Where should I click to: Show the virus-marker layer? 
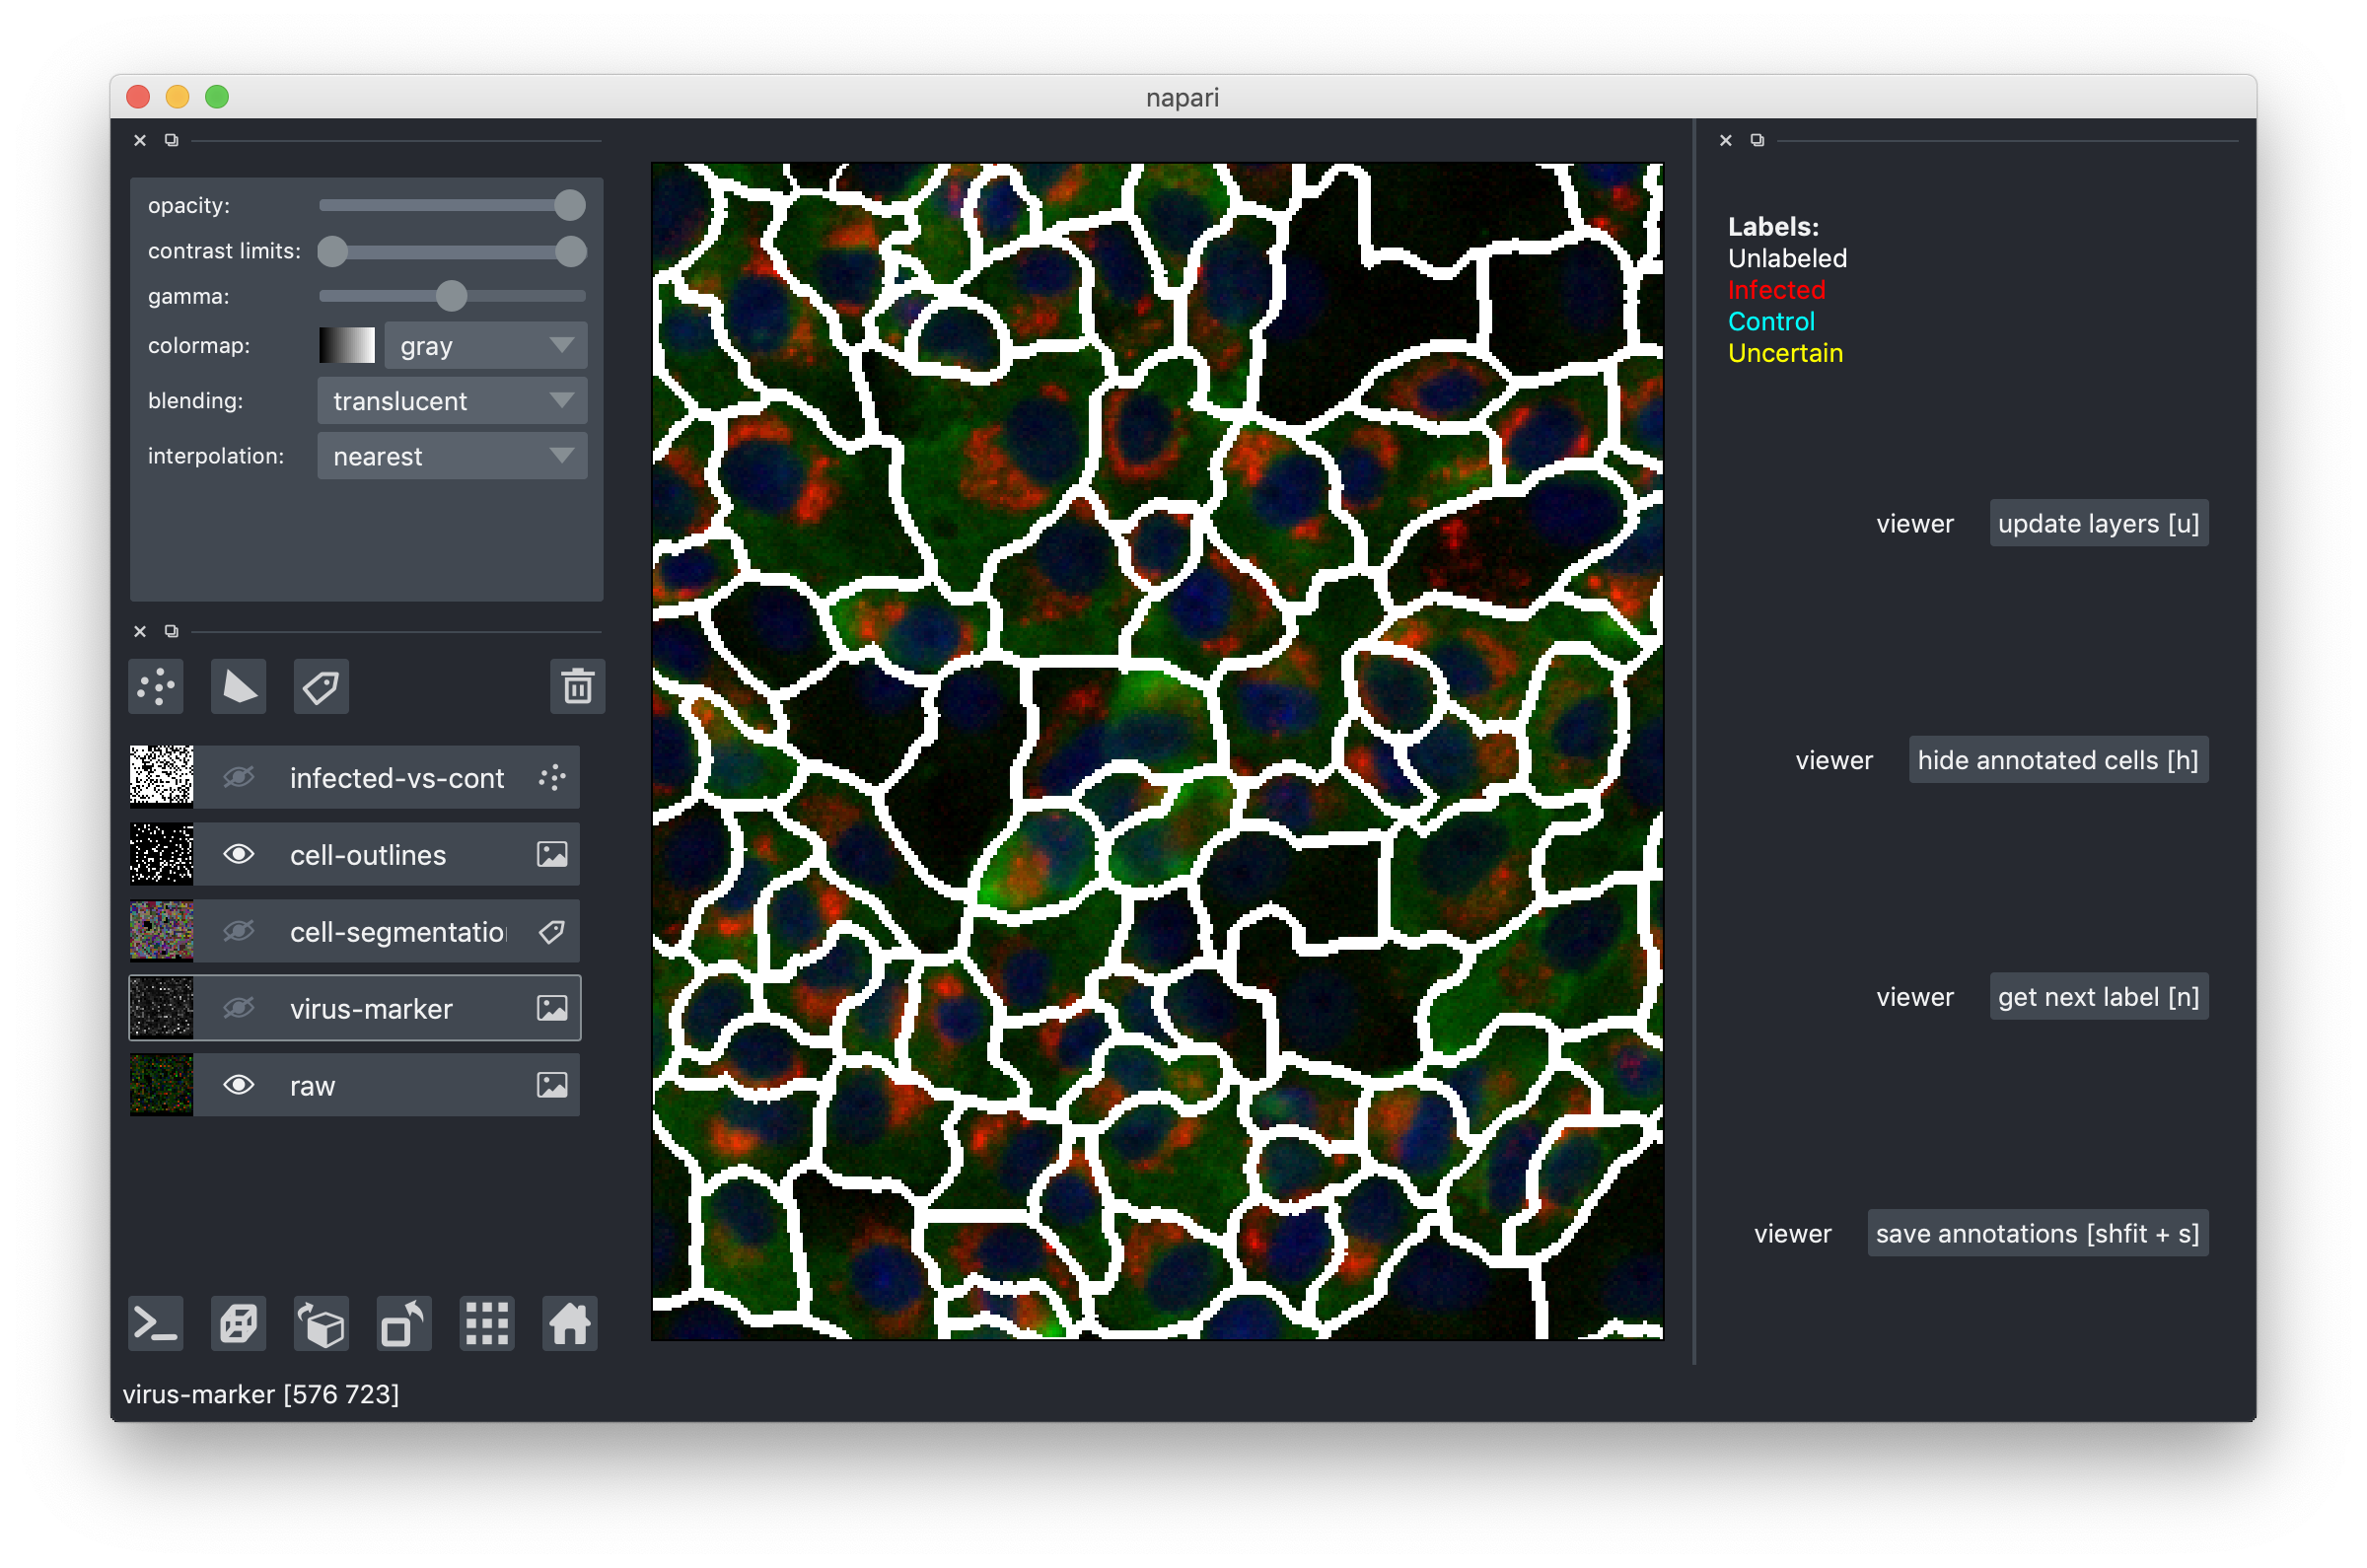pyautogui.click(x=238, y=1008)
